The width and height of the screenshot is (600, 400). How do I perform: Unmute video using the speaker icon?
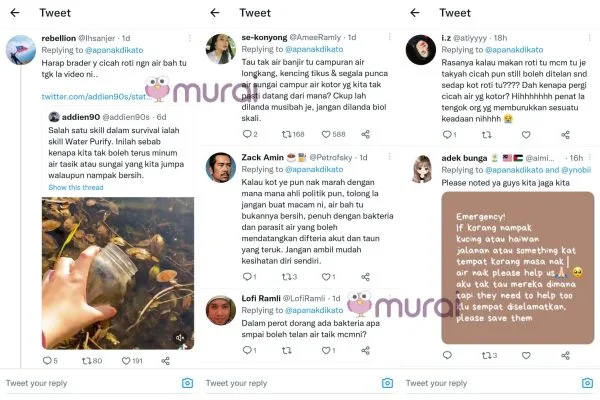tap(180, 338)
